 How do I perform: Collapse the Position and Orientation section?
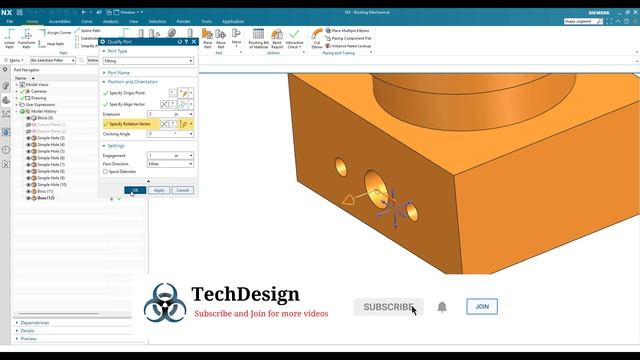(104, 82)
